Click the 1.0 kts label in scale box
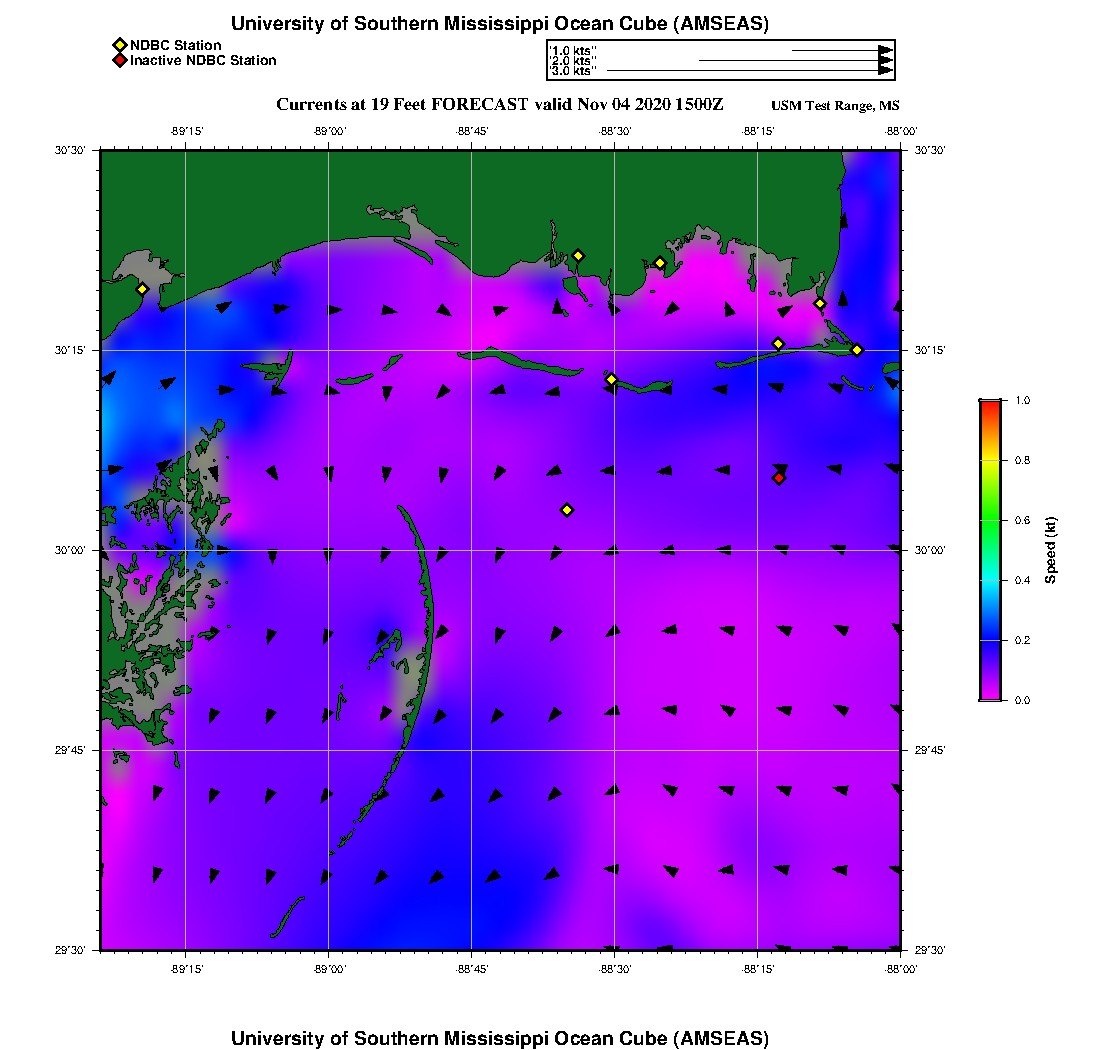The image size is (1100, 1050). [574, 50]
